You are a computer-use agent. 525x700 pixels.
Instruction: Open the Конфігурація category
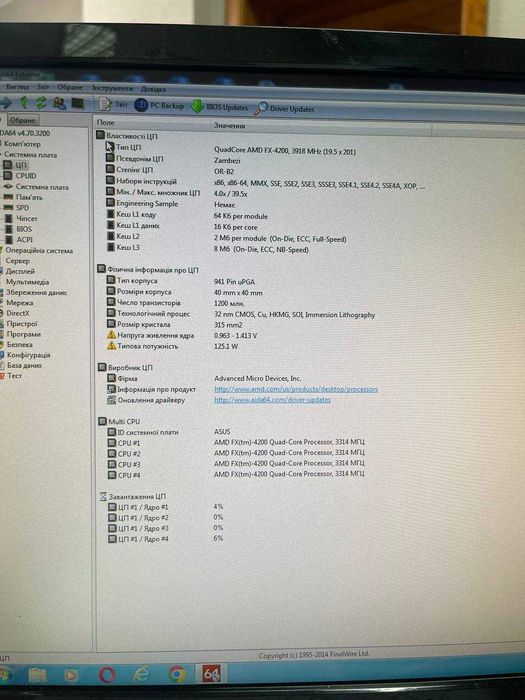[29, 355]
